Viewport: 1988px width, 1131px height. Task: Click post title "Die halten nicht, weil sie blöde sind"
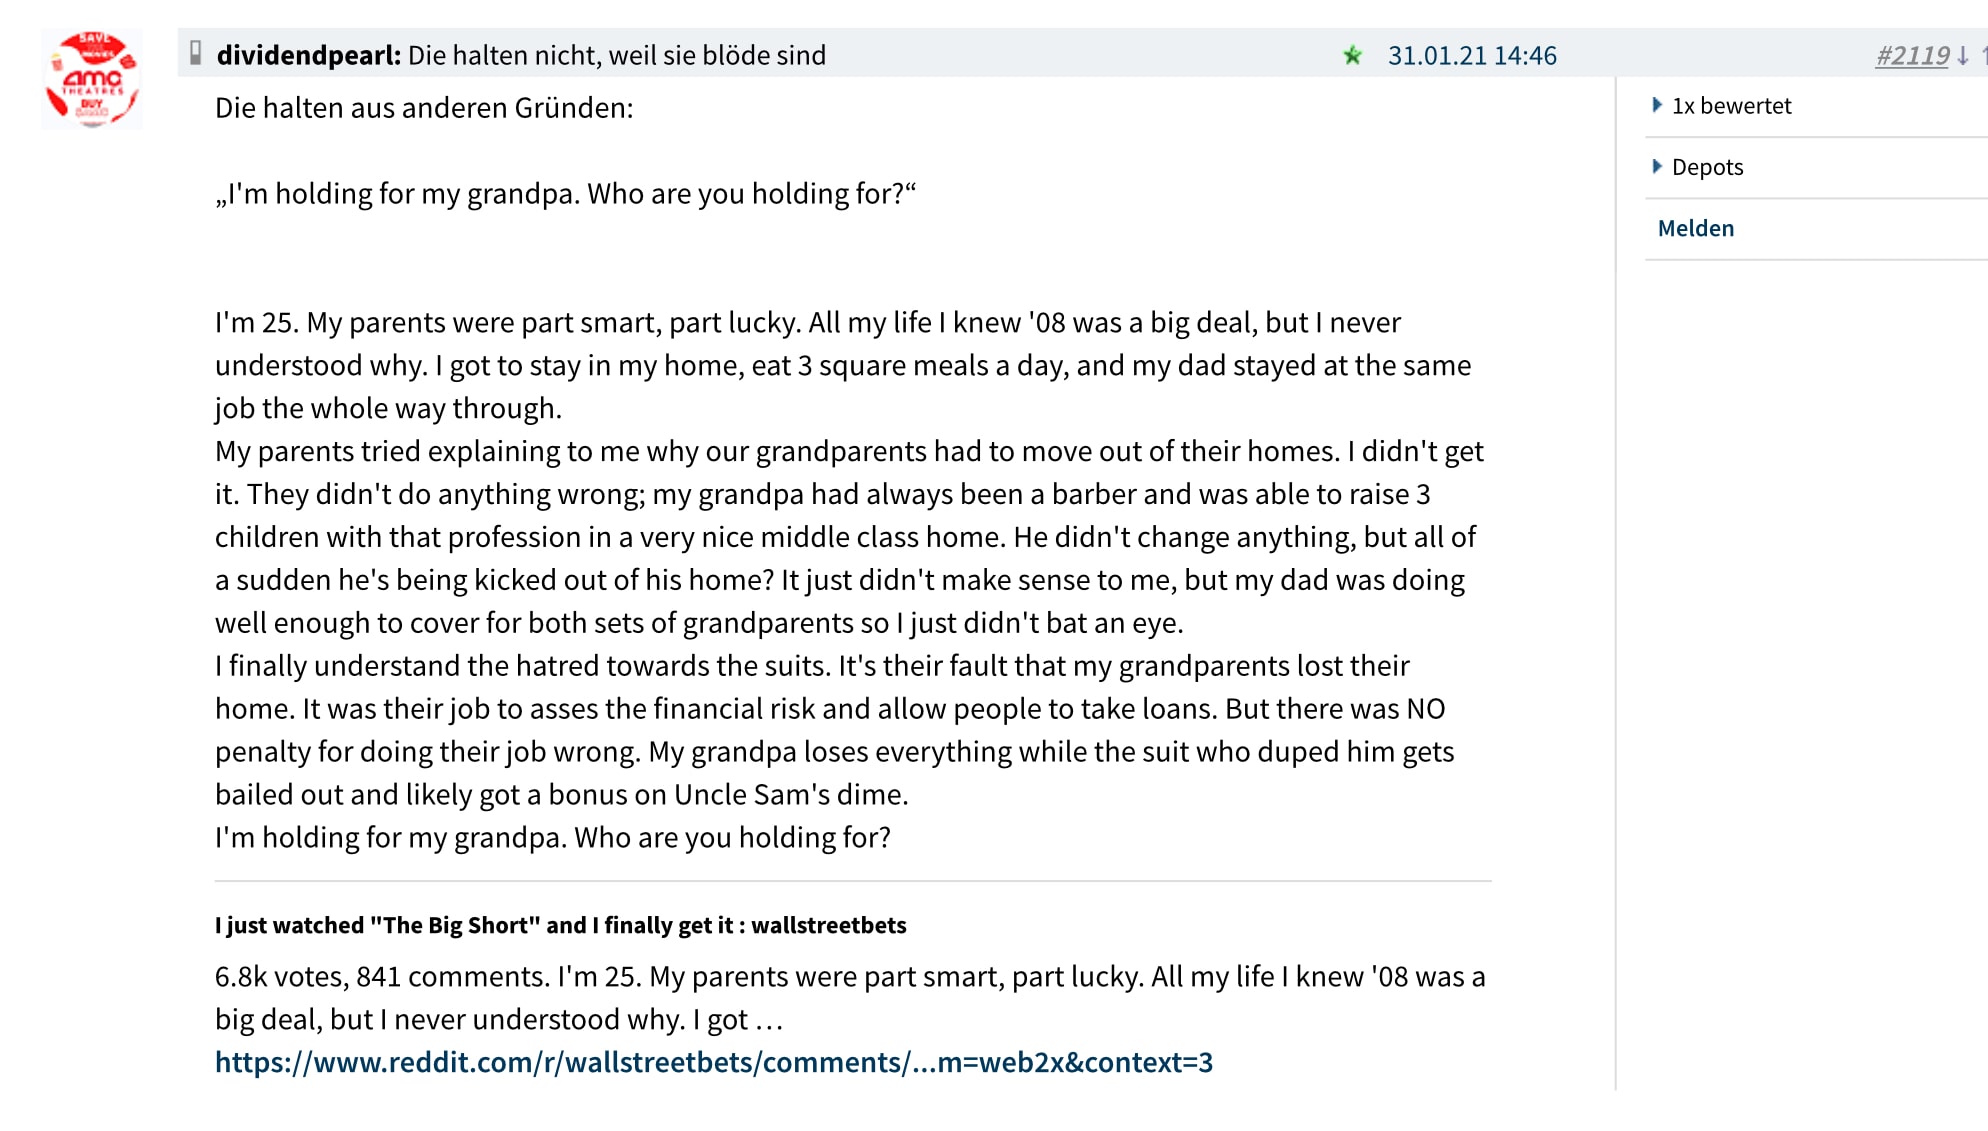click(x=617, y=55)
